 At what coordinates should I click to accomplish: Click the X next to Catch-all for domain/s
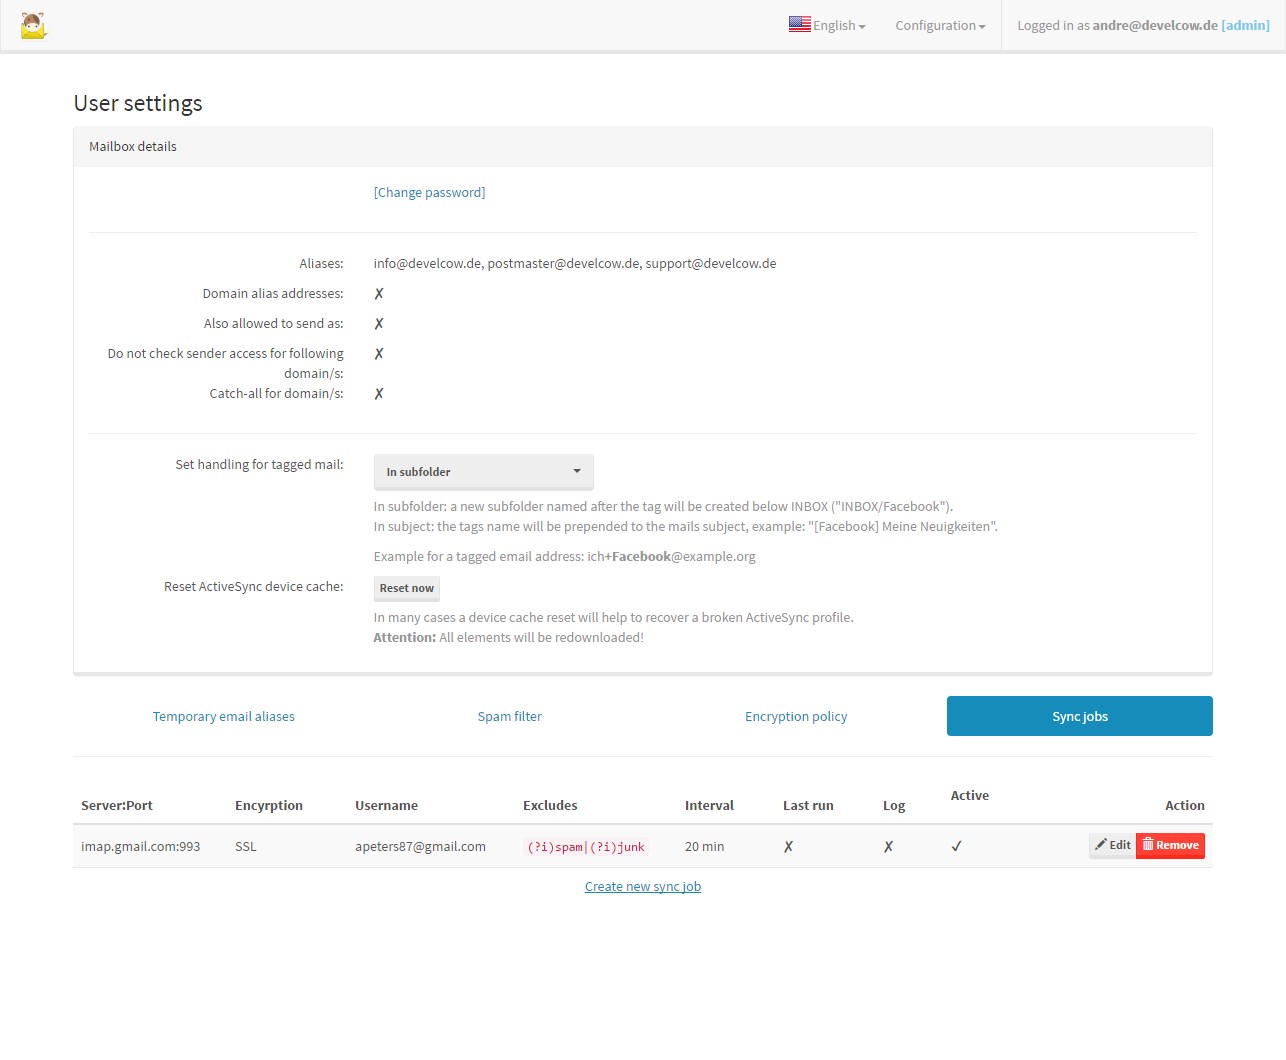point(378,393)
